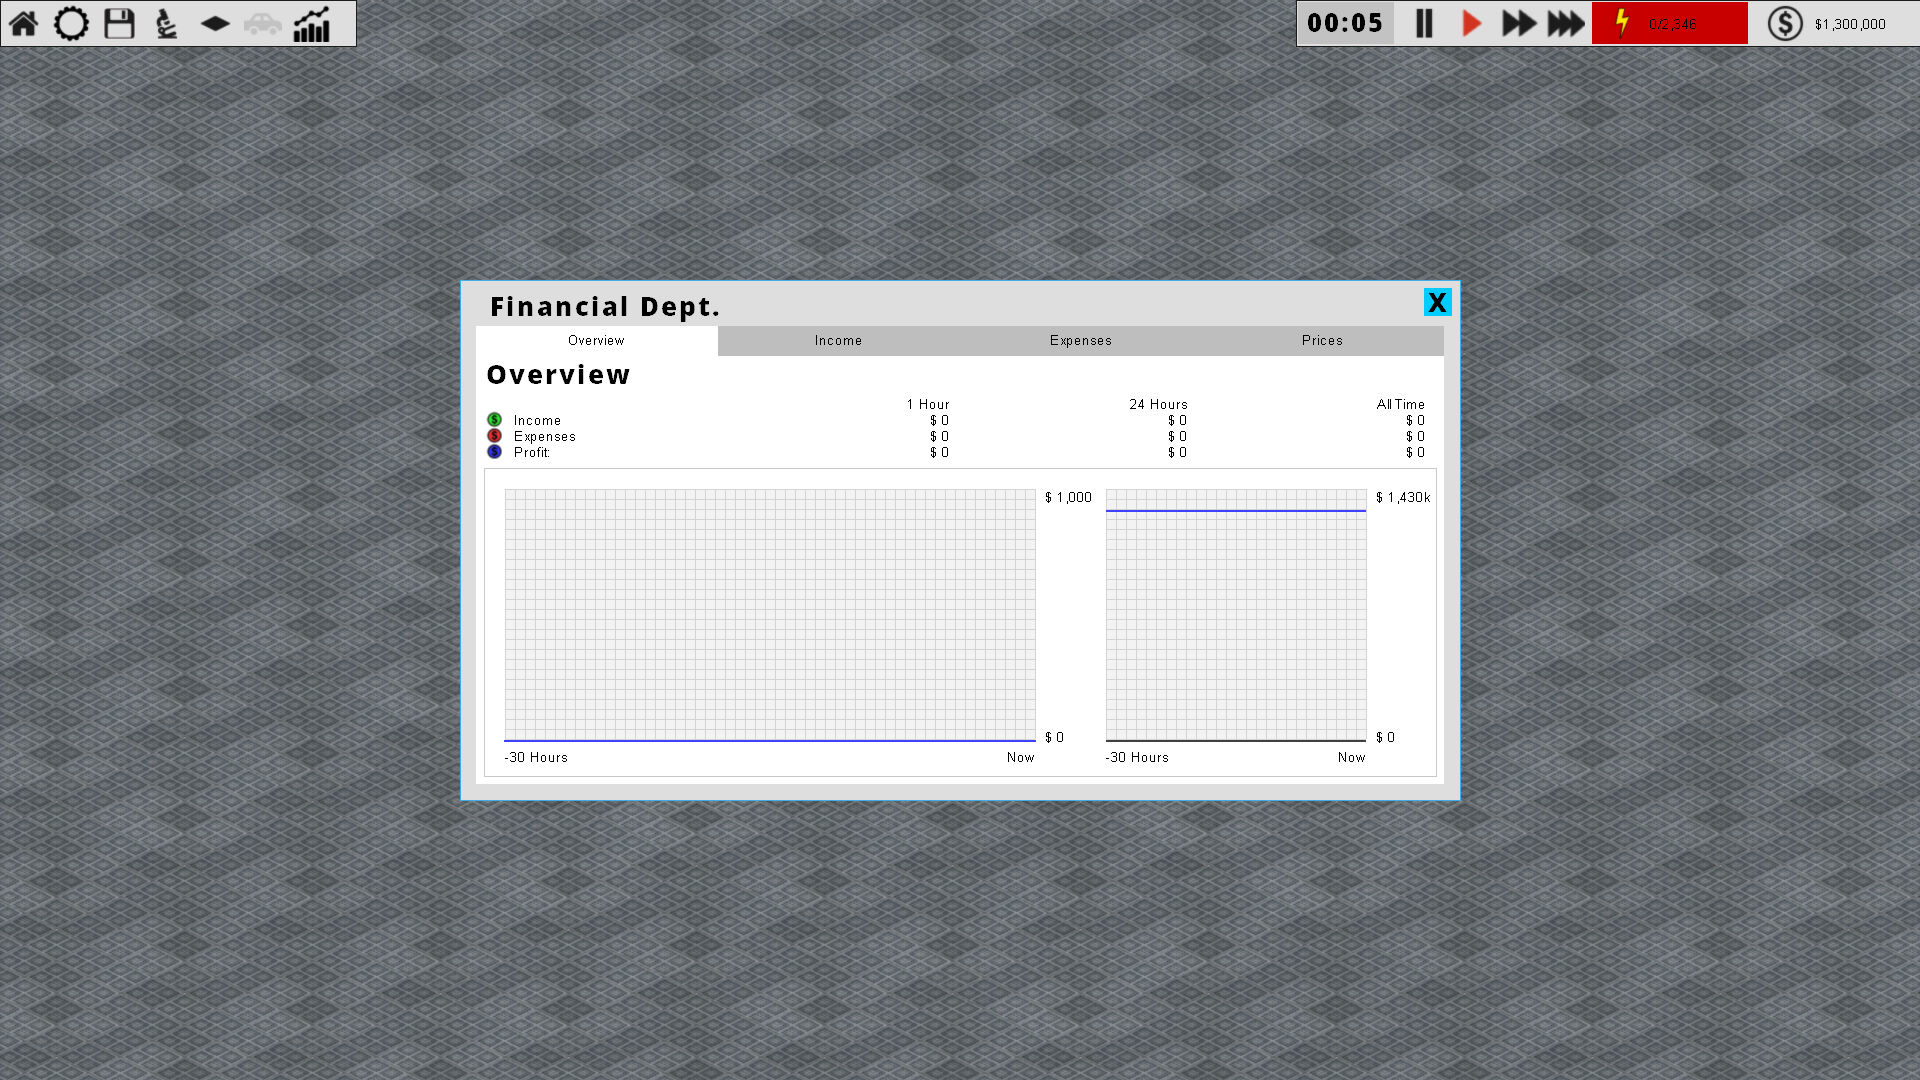Select the Overview tab

coord(596,341)
